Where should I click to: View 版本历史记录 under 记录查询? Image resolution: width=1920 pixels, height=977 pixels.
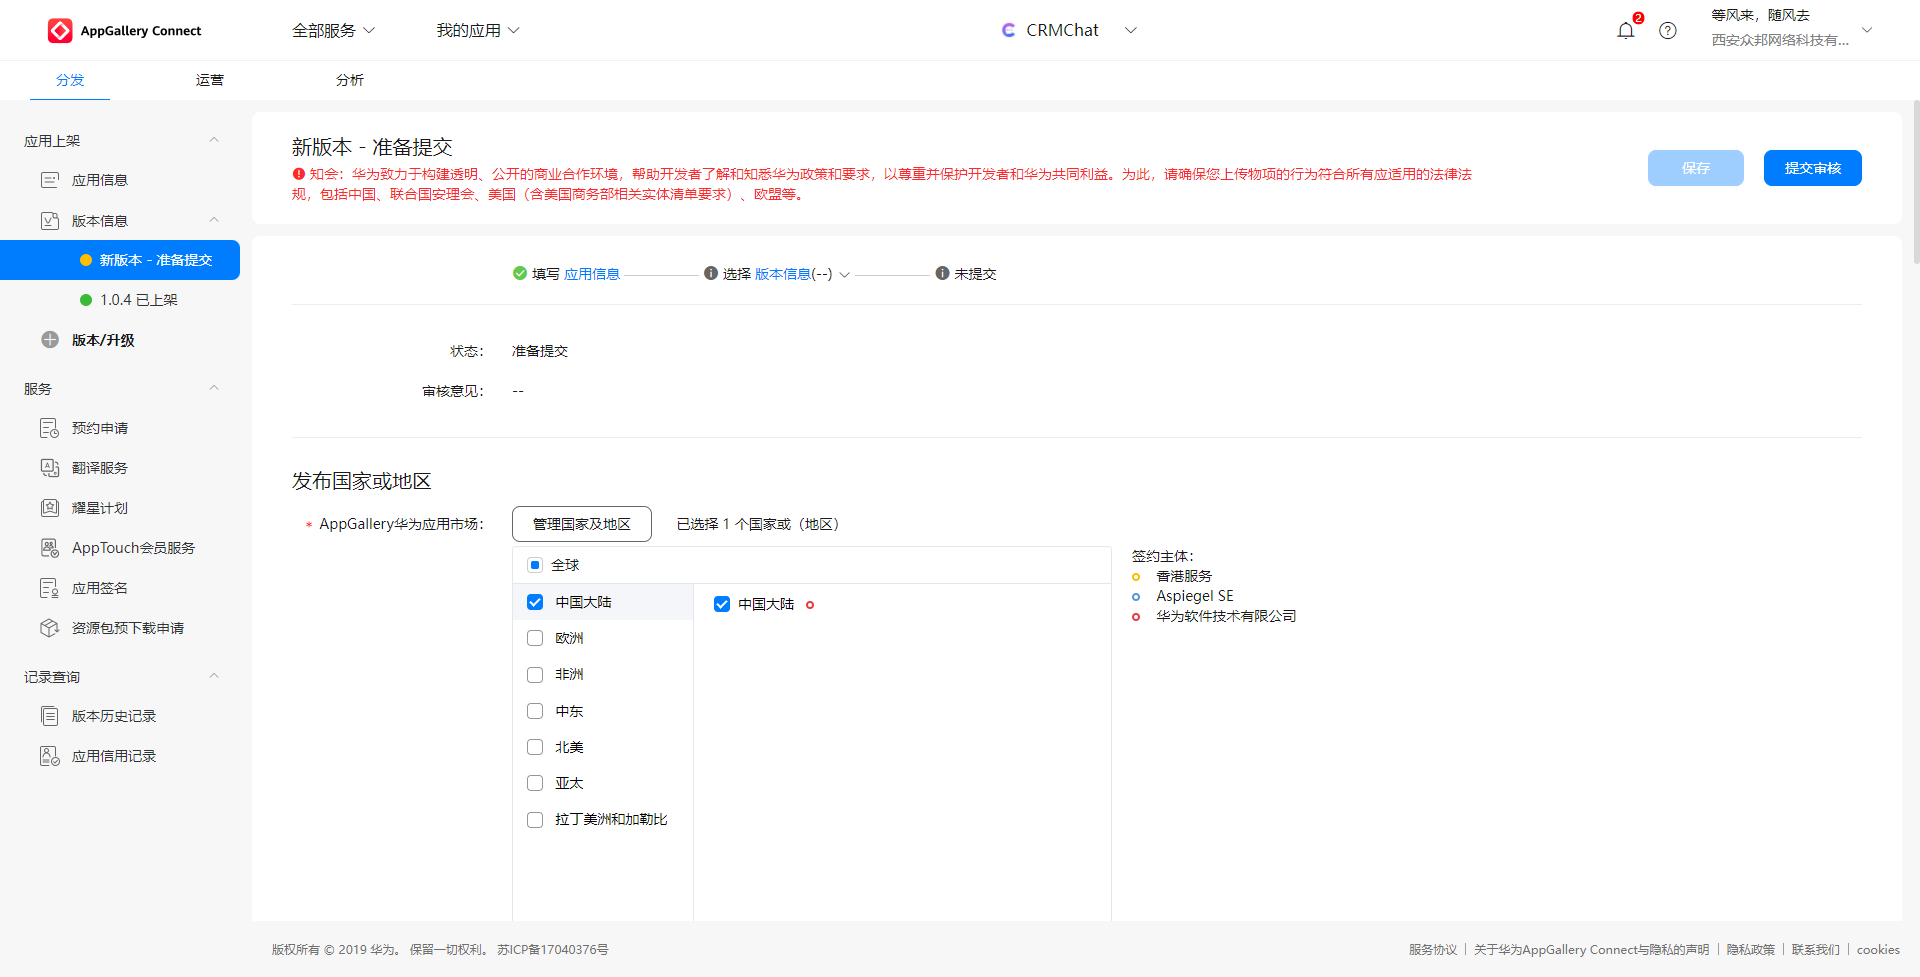(x=114, y=715)
